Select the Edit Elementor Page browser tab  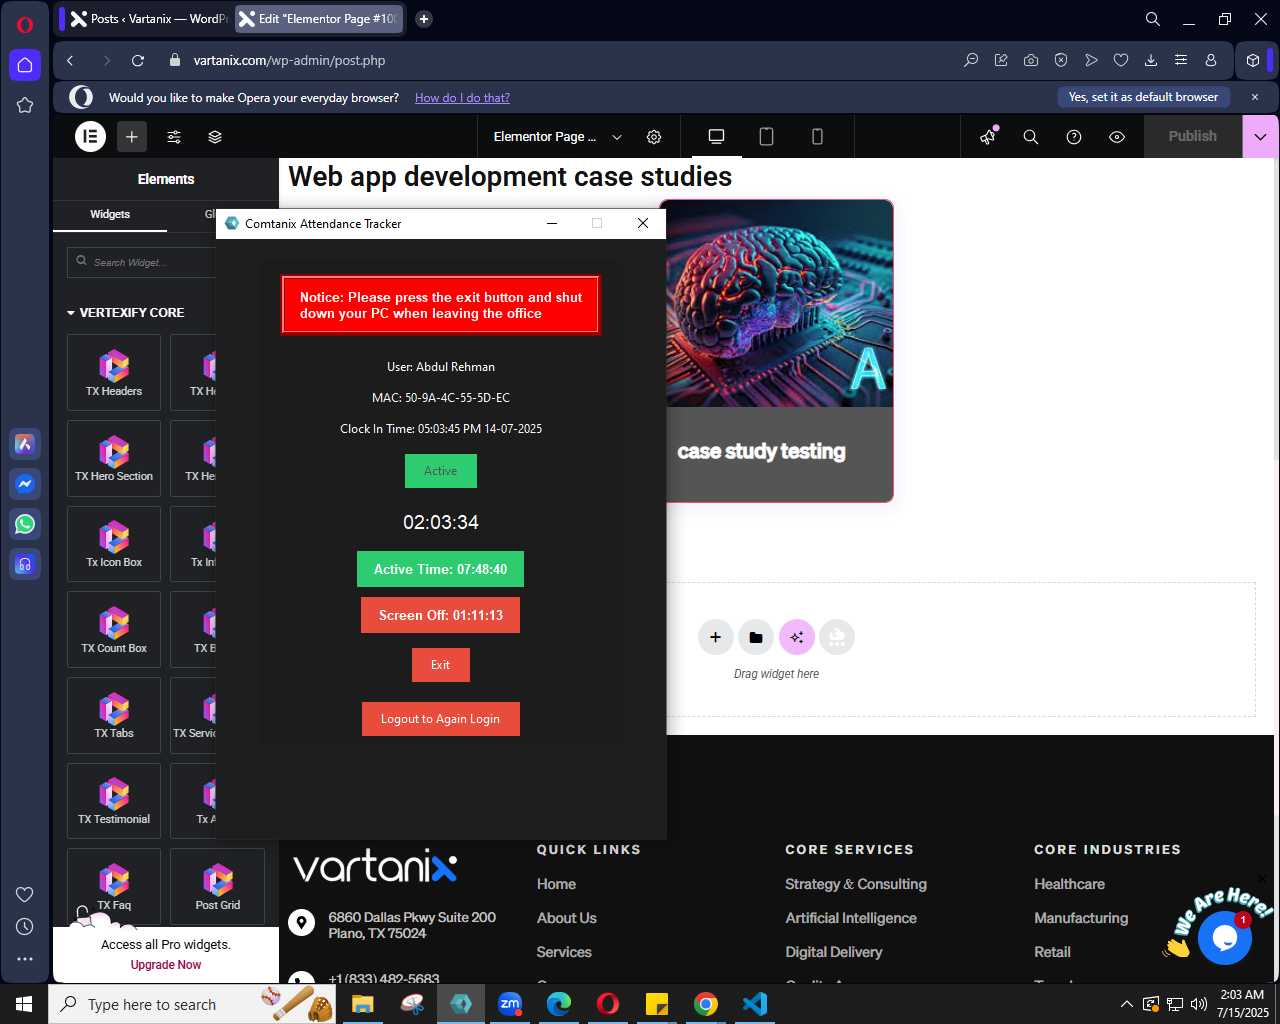pyautogui.click(x=319, y=19)
